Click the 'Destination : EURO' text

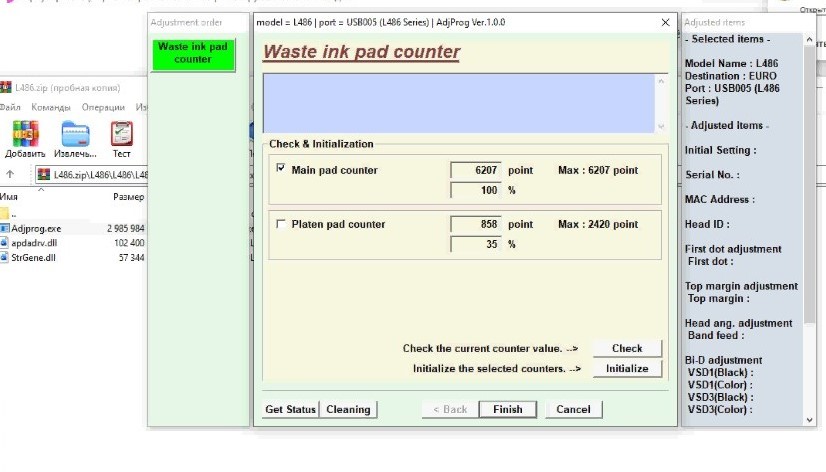[731, 76]
